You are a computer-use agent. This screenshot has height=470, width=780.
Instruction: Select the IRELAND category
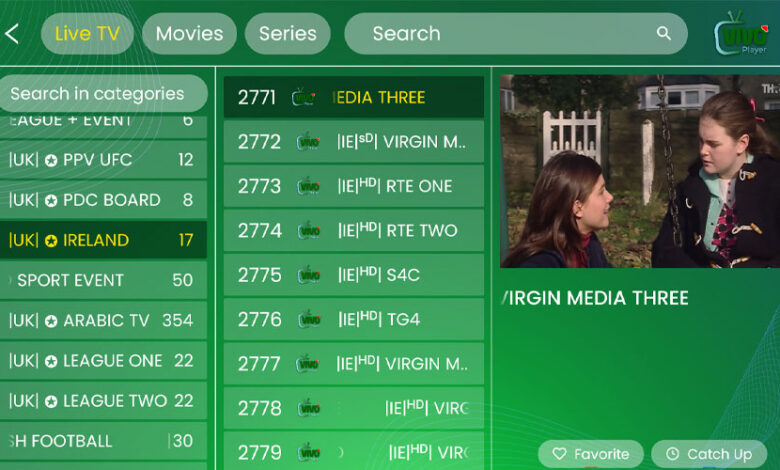click(x=101, y=240)
